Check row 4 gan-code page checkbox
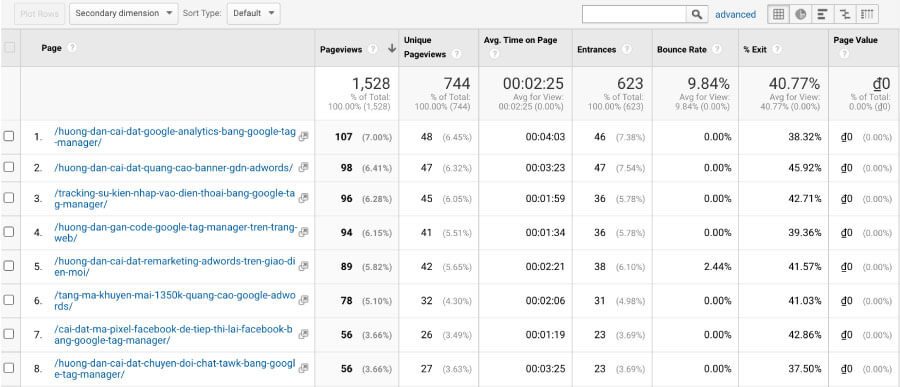Viewport: 900px width, 387px height. 9,231
